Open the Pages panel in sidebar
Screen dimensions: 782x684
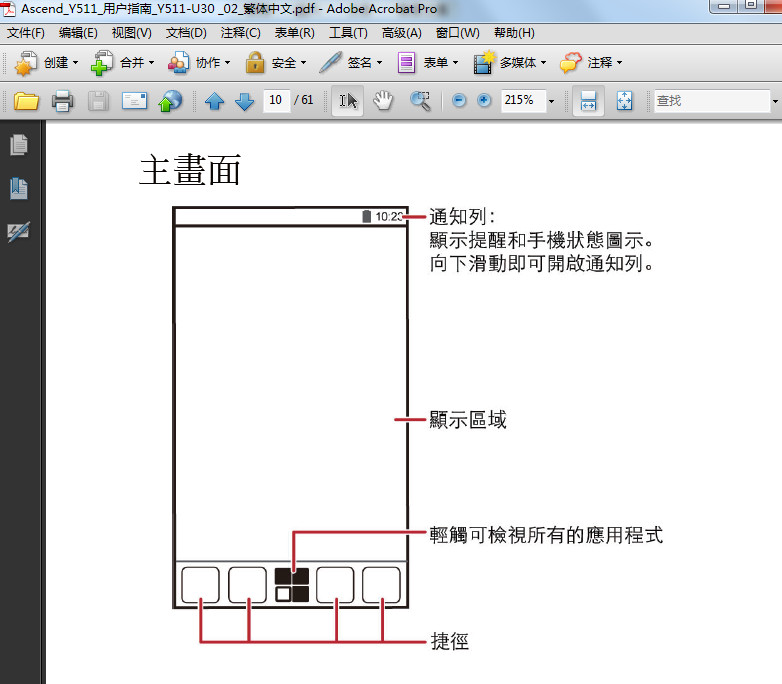19,145
